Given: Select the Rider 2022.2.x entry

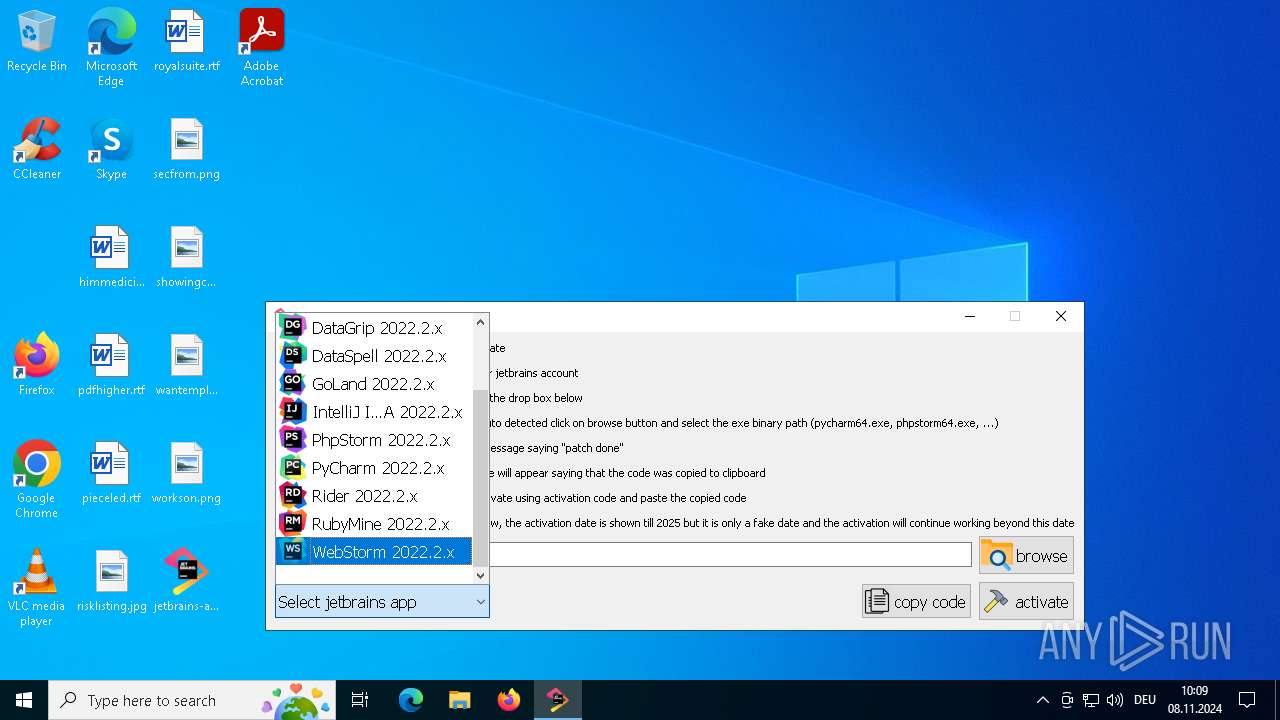Looking at the screenshot, I should (374, 495).
